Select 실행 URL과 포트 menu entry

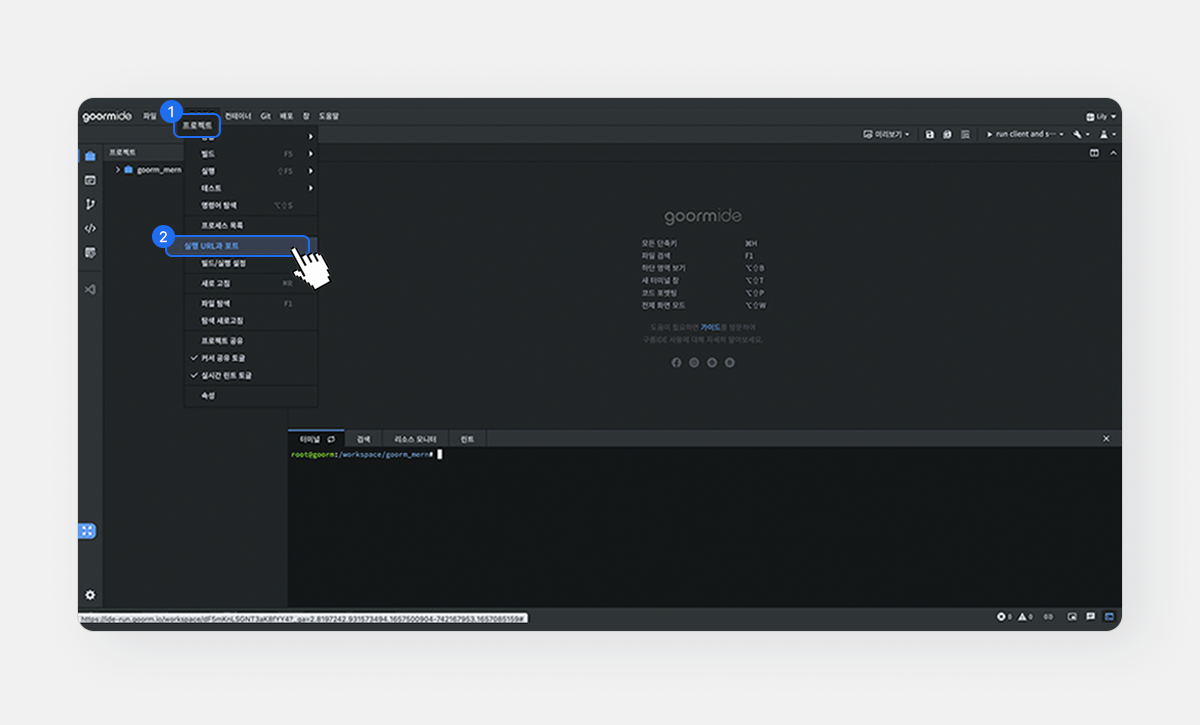coord(237,245)
